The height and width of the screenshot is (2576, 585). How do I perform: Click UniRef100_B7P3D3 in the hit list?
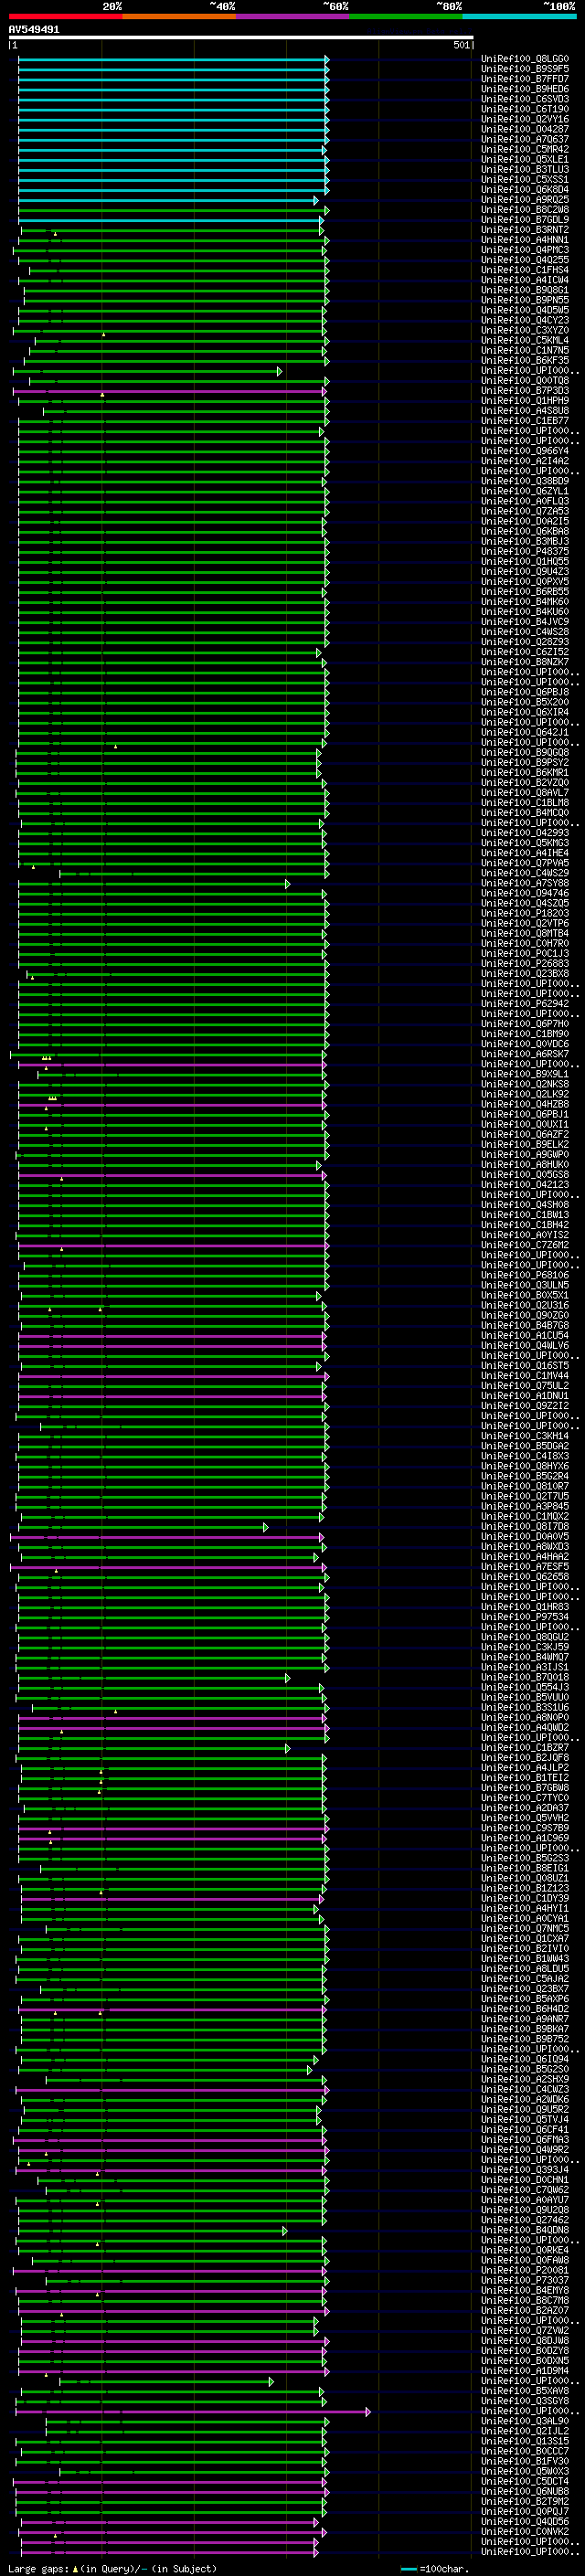(x=525, y=390)
